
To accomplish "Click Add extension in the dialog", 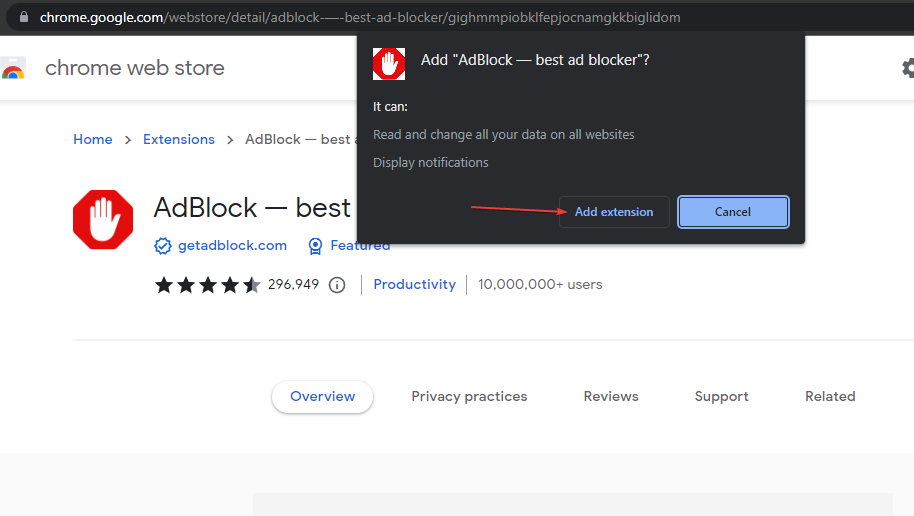I will [x=614, y=212].
